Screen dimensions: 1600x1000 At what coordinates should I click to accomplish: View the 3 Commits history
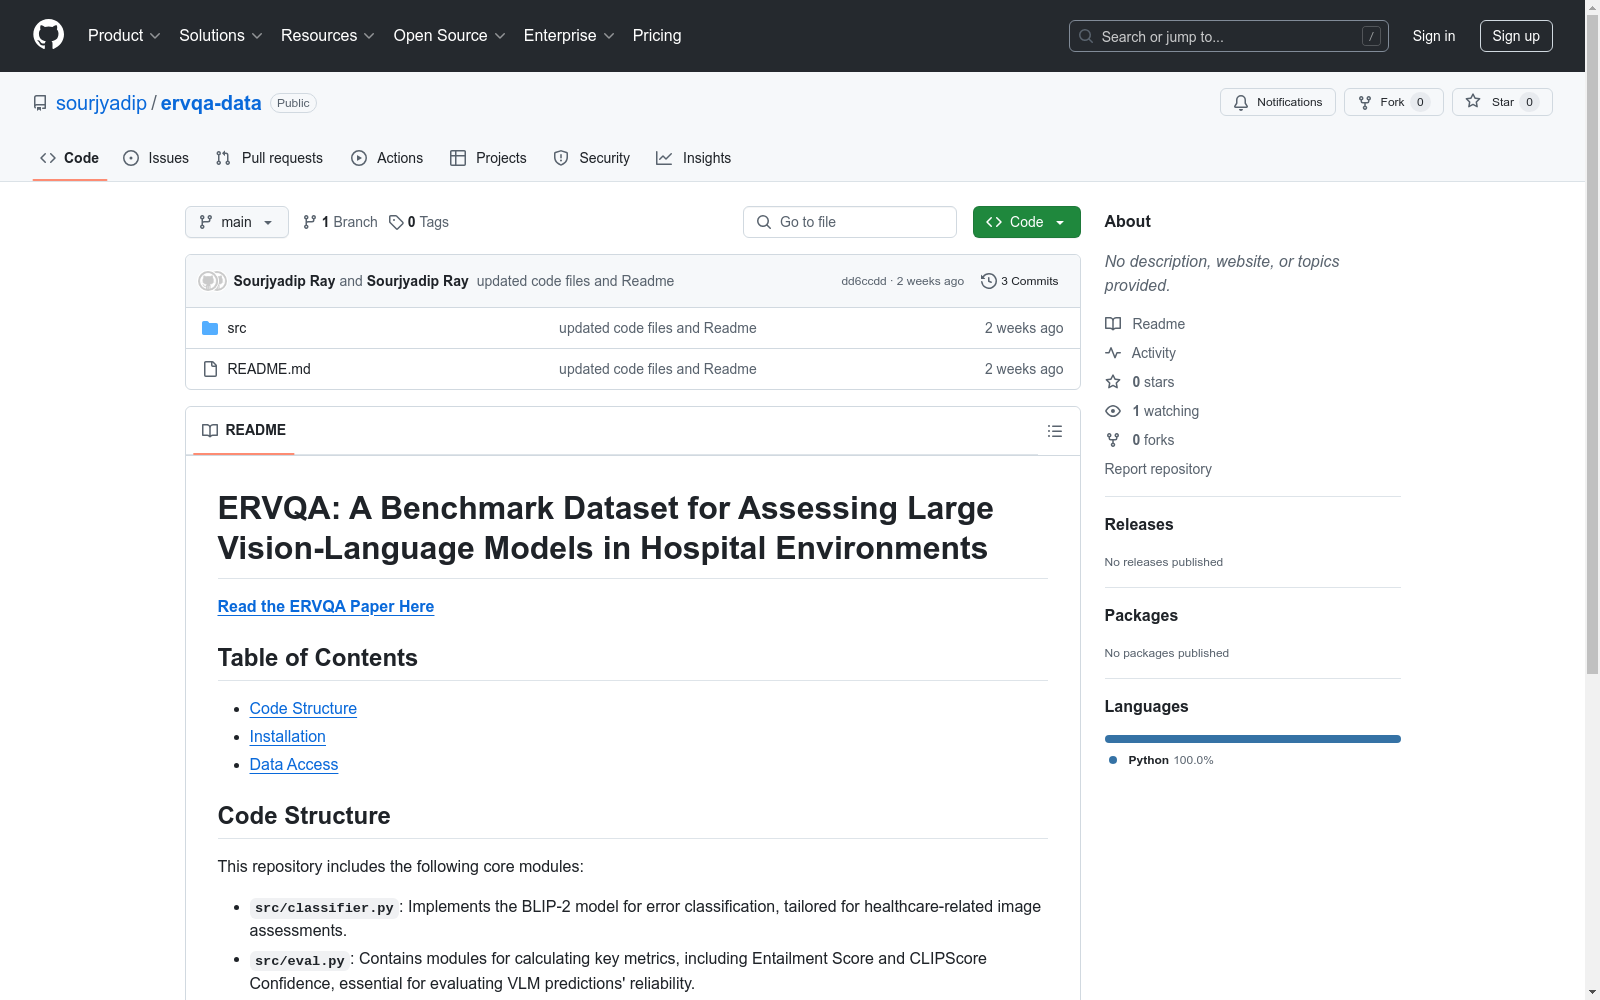(1020, 281)
